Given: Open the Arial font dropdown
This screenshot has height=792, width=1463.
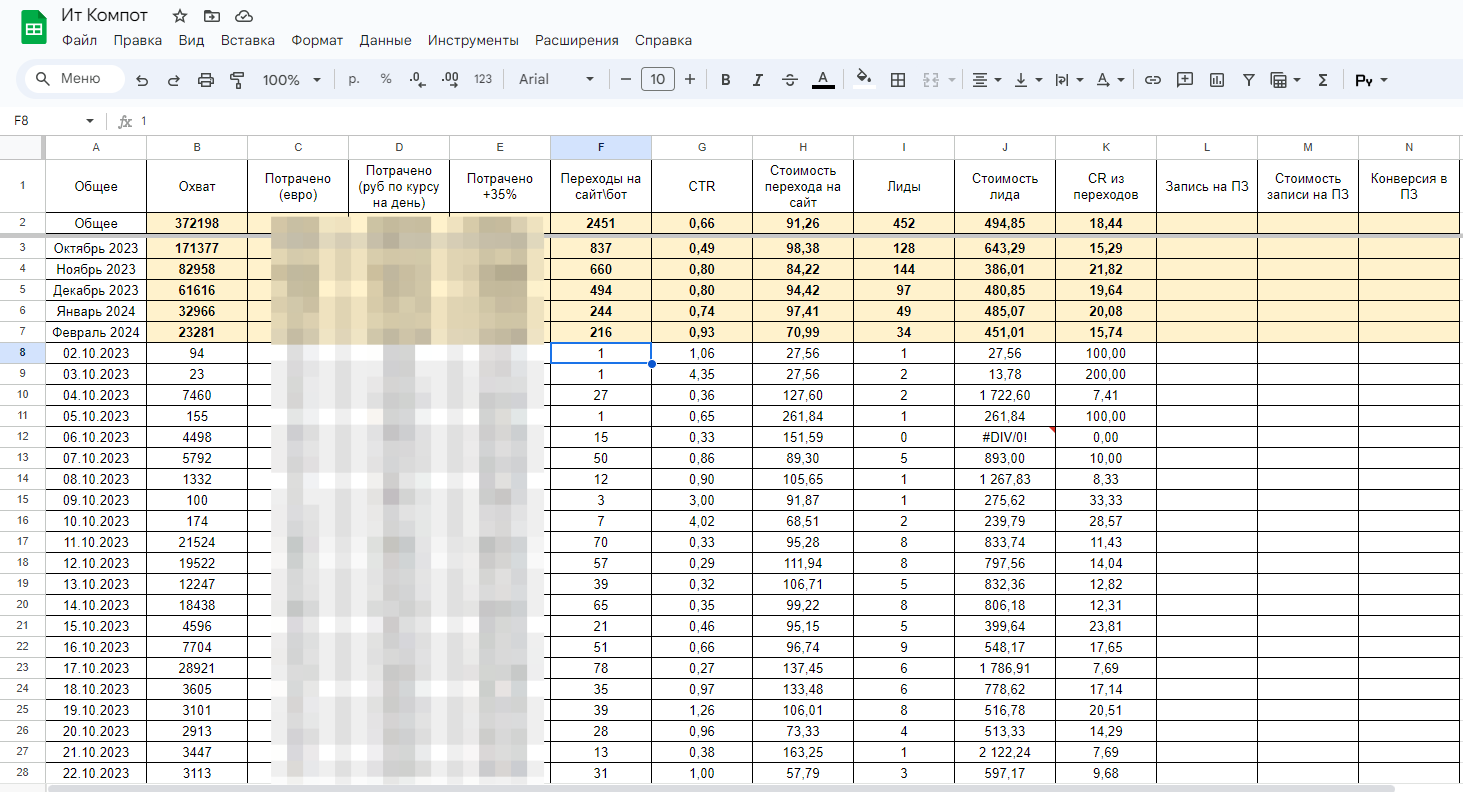Looking at the screenshot, I should 556,80.
